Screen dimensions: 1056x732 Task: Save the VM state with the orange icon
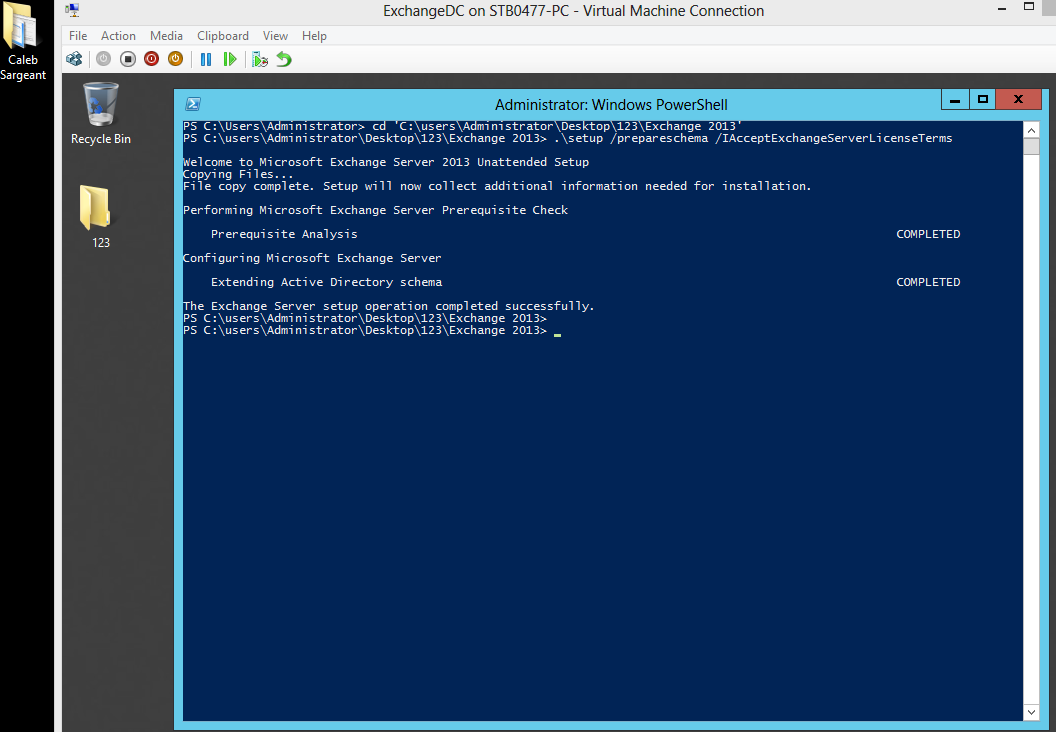click(x=175, y=59)
